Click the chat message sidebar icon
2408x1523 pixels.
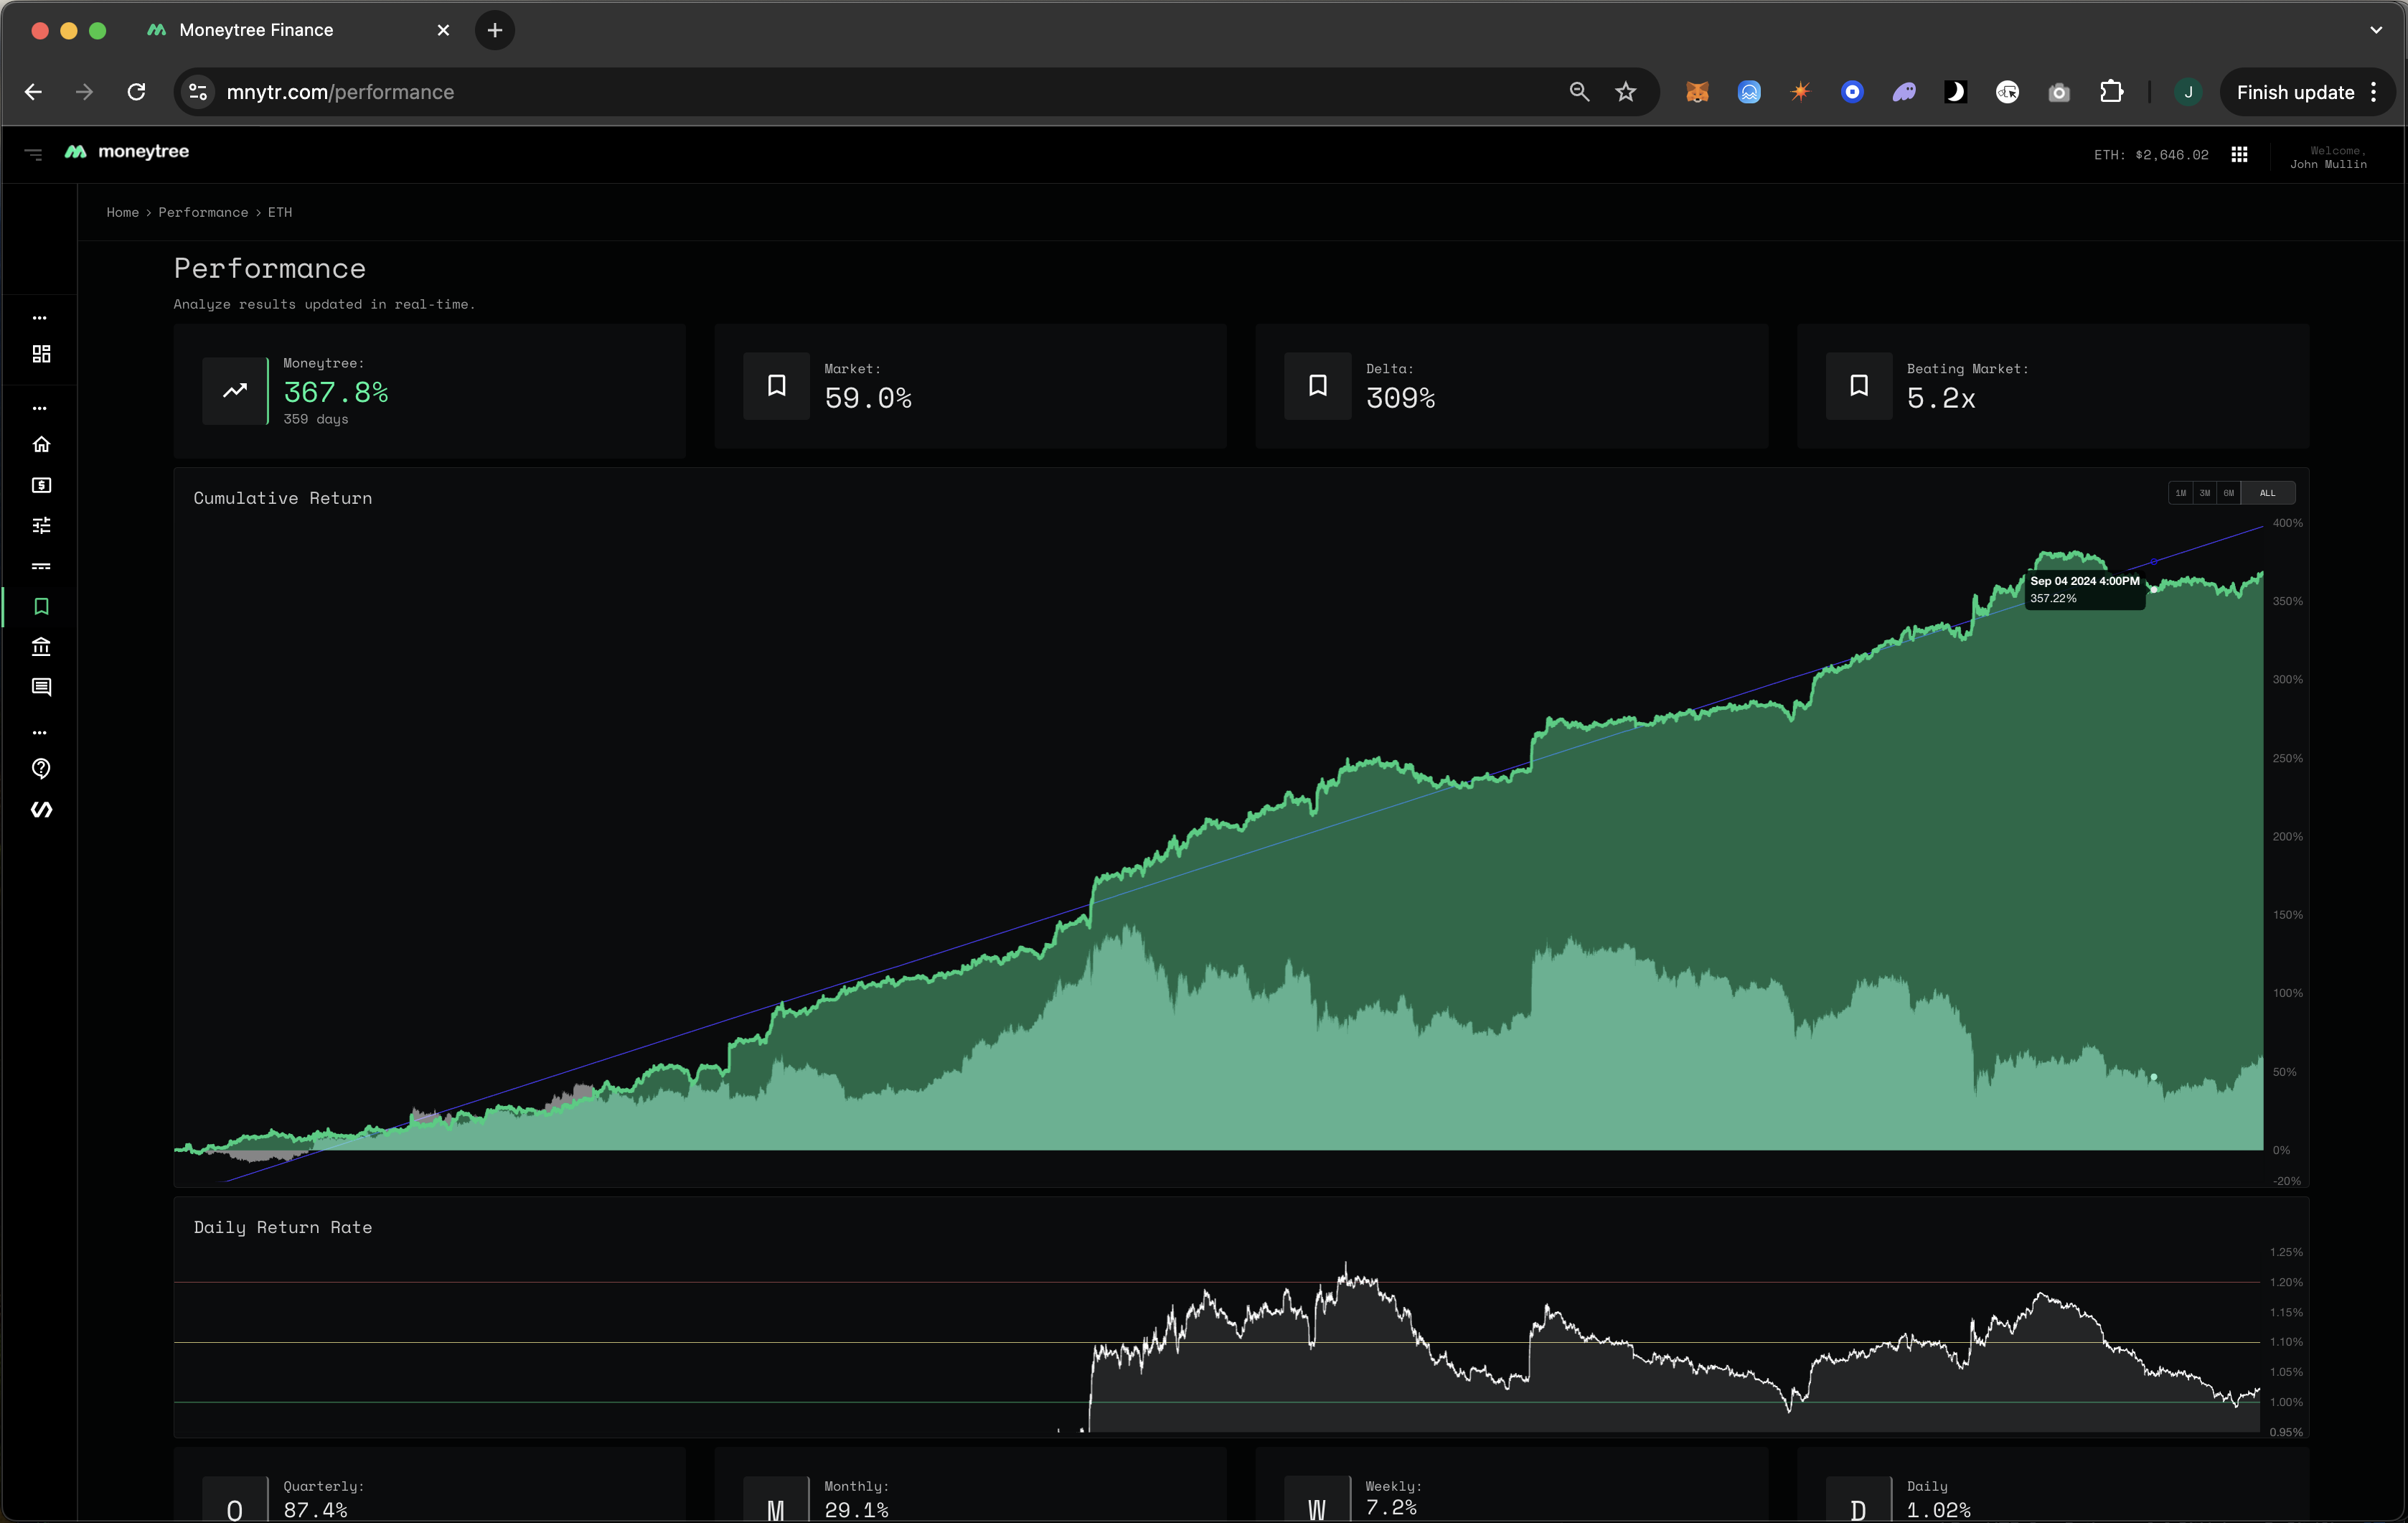pyautogui.click(x=41, y=687)
